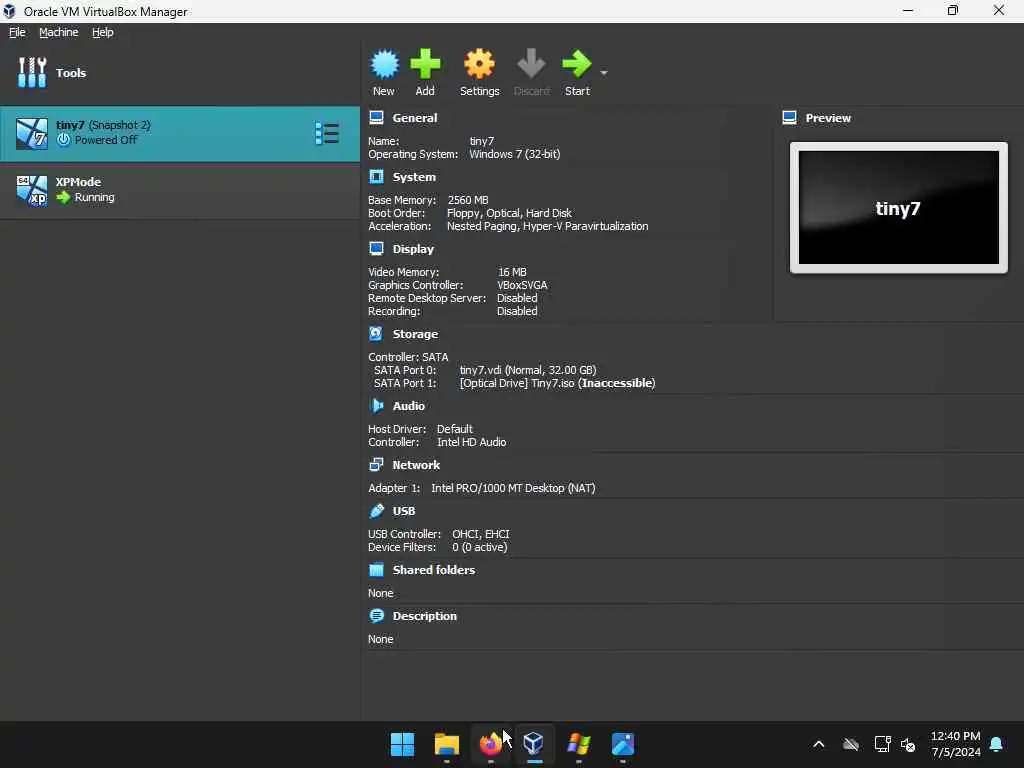
Task: Click the VirtualBox title bar logo icon
Action: coord(9,11)
